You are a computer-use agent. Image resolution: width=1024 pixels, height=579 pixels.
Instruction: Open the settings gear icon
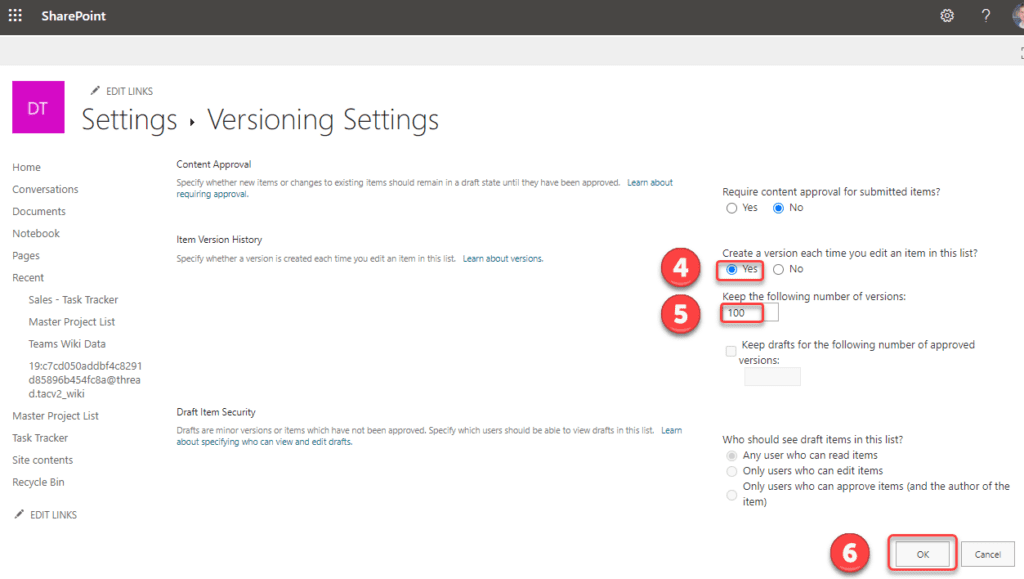click(947, 16)
